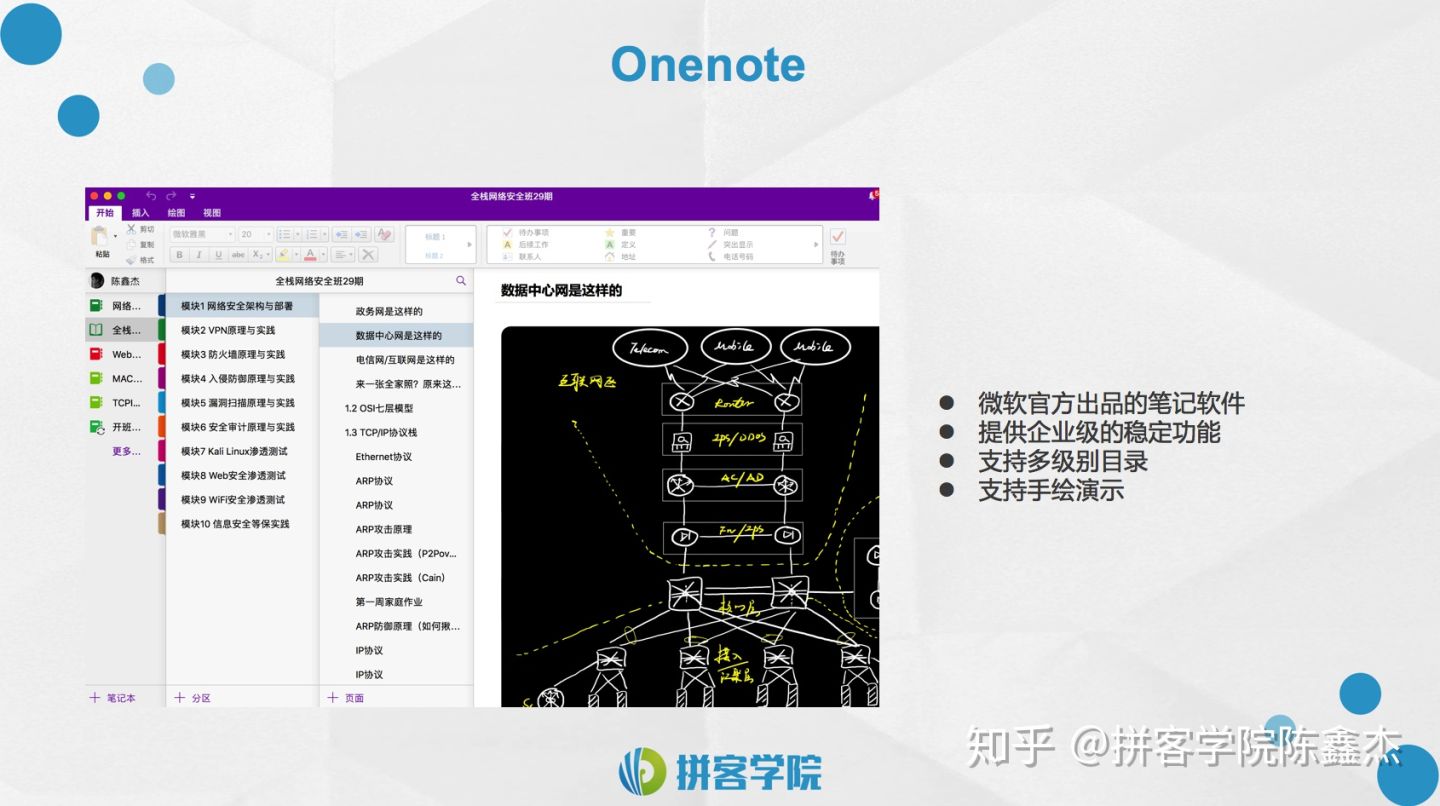Toggle italic formatting

(x=198, y=254)
